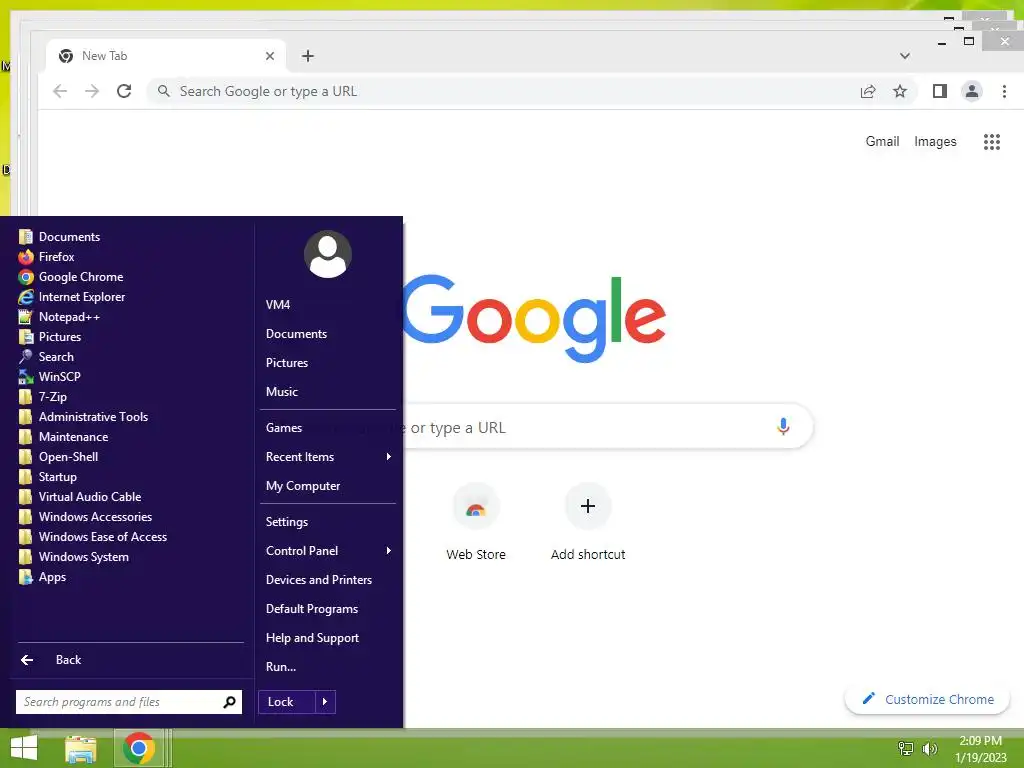Expand the tab search chevron
The width and height of the screenshot is (1024, 768).
point(904,56)
